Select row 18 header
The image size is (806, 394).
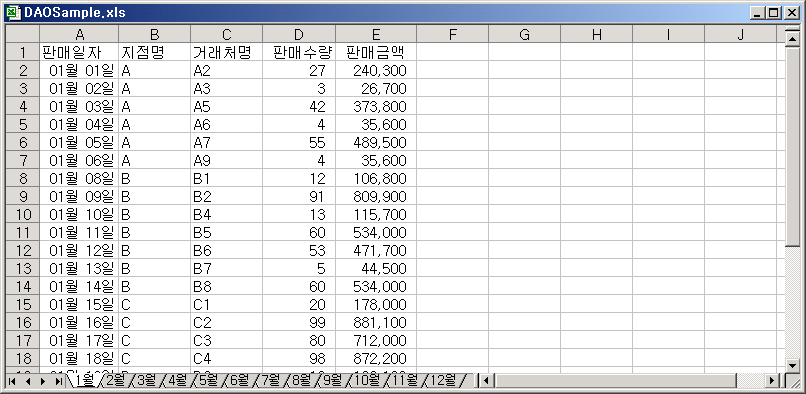pyautogui.click(x=23, y=358)
